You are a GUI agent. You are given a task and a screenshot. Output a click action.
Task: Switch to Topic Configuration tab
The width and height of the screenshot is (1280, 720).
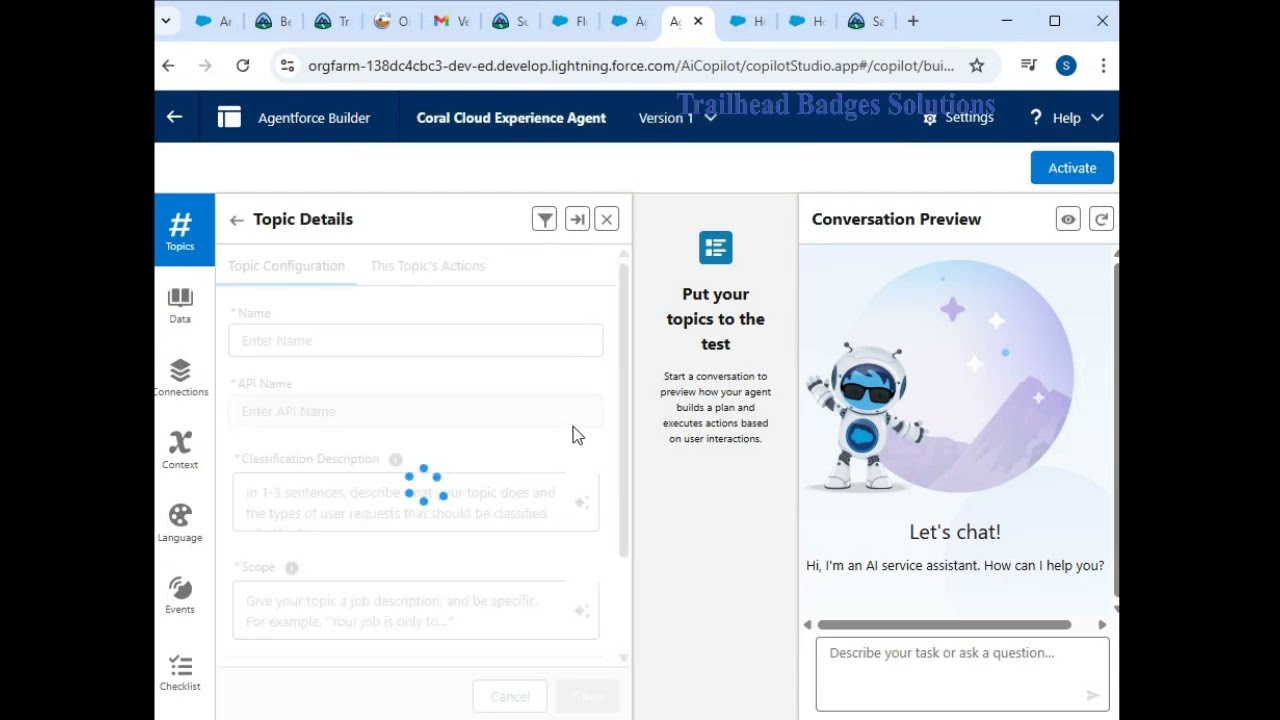(x=286, y=266)
